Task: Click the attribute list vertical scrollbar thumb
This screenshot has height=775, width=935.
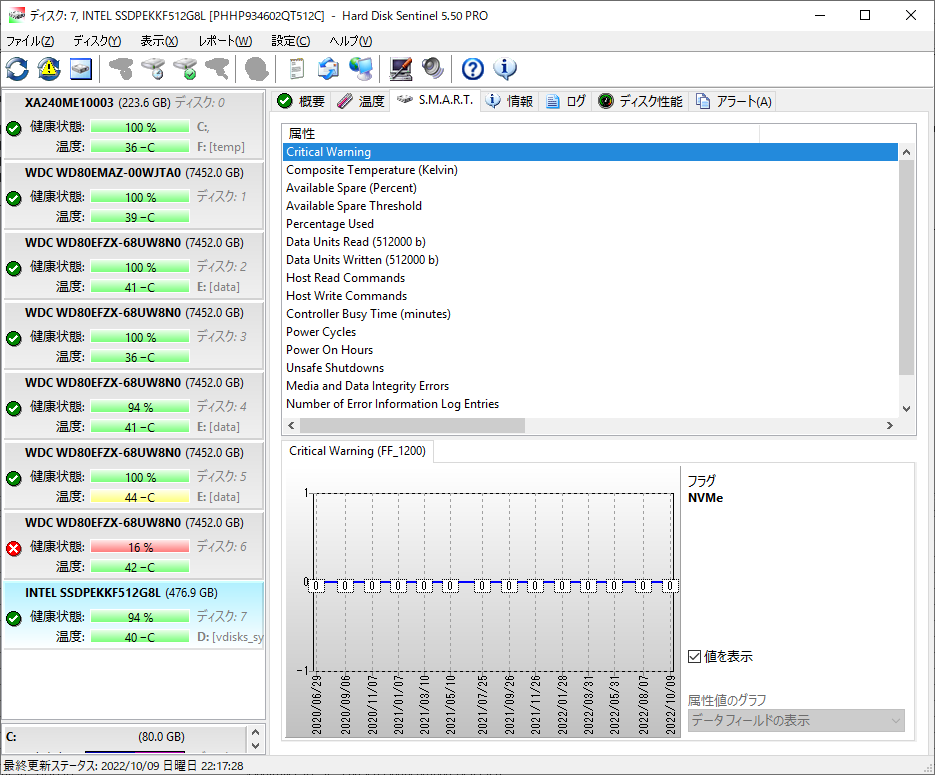Action: point(906,268)
